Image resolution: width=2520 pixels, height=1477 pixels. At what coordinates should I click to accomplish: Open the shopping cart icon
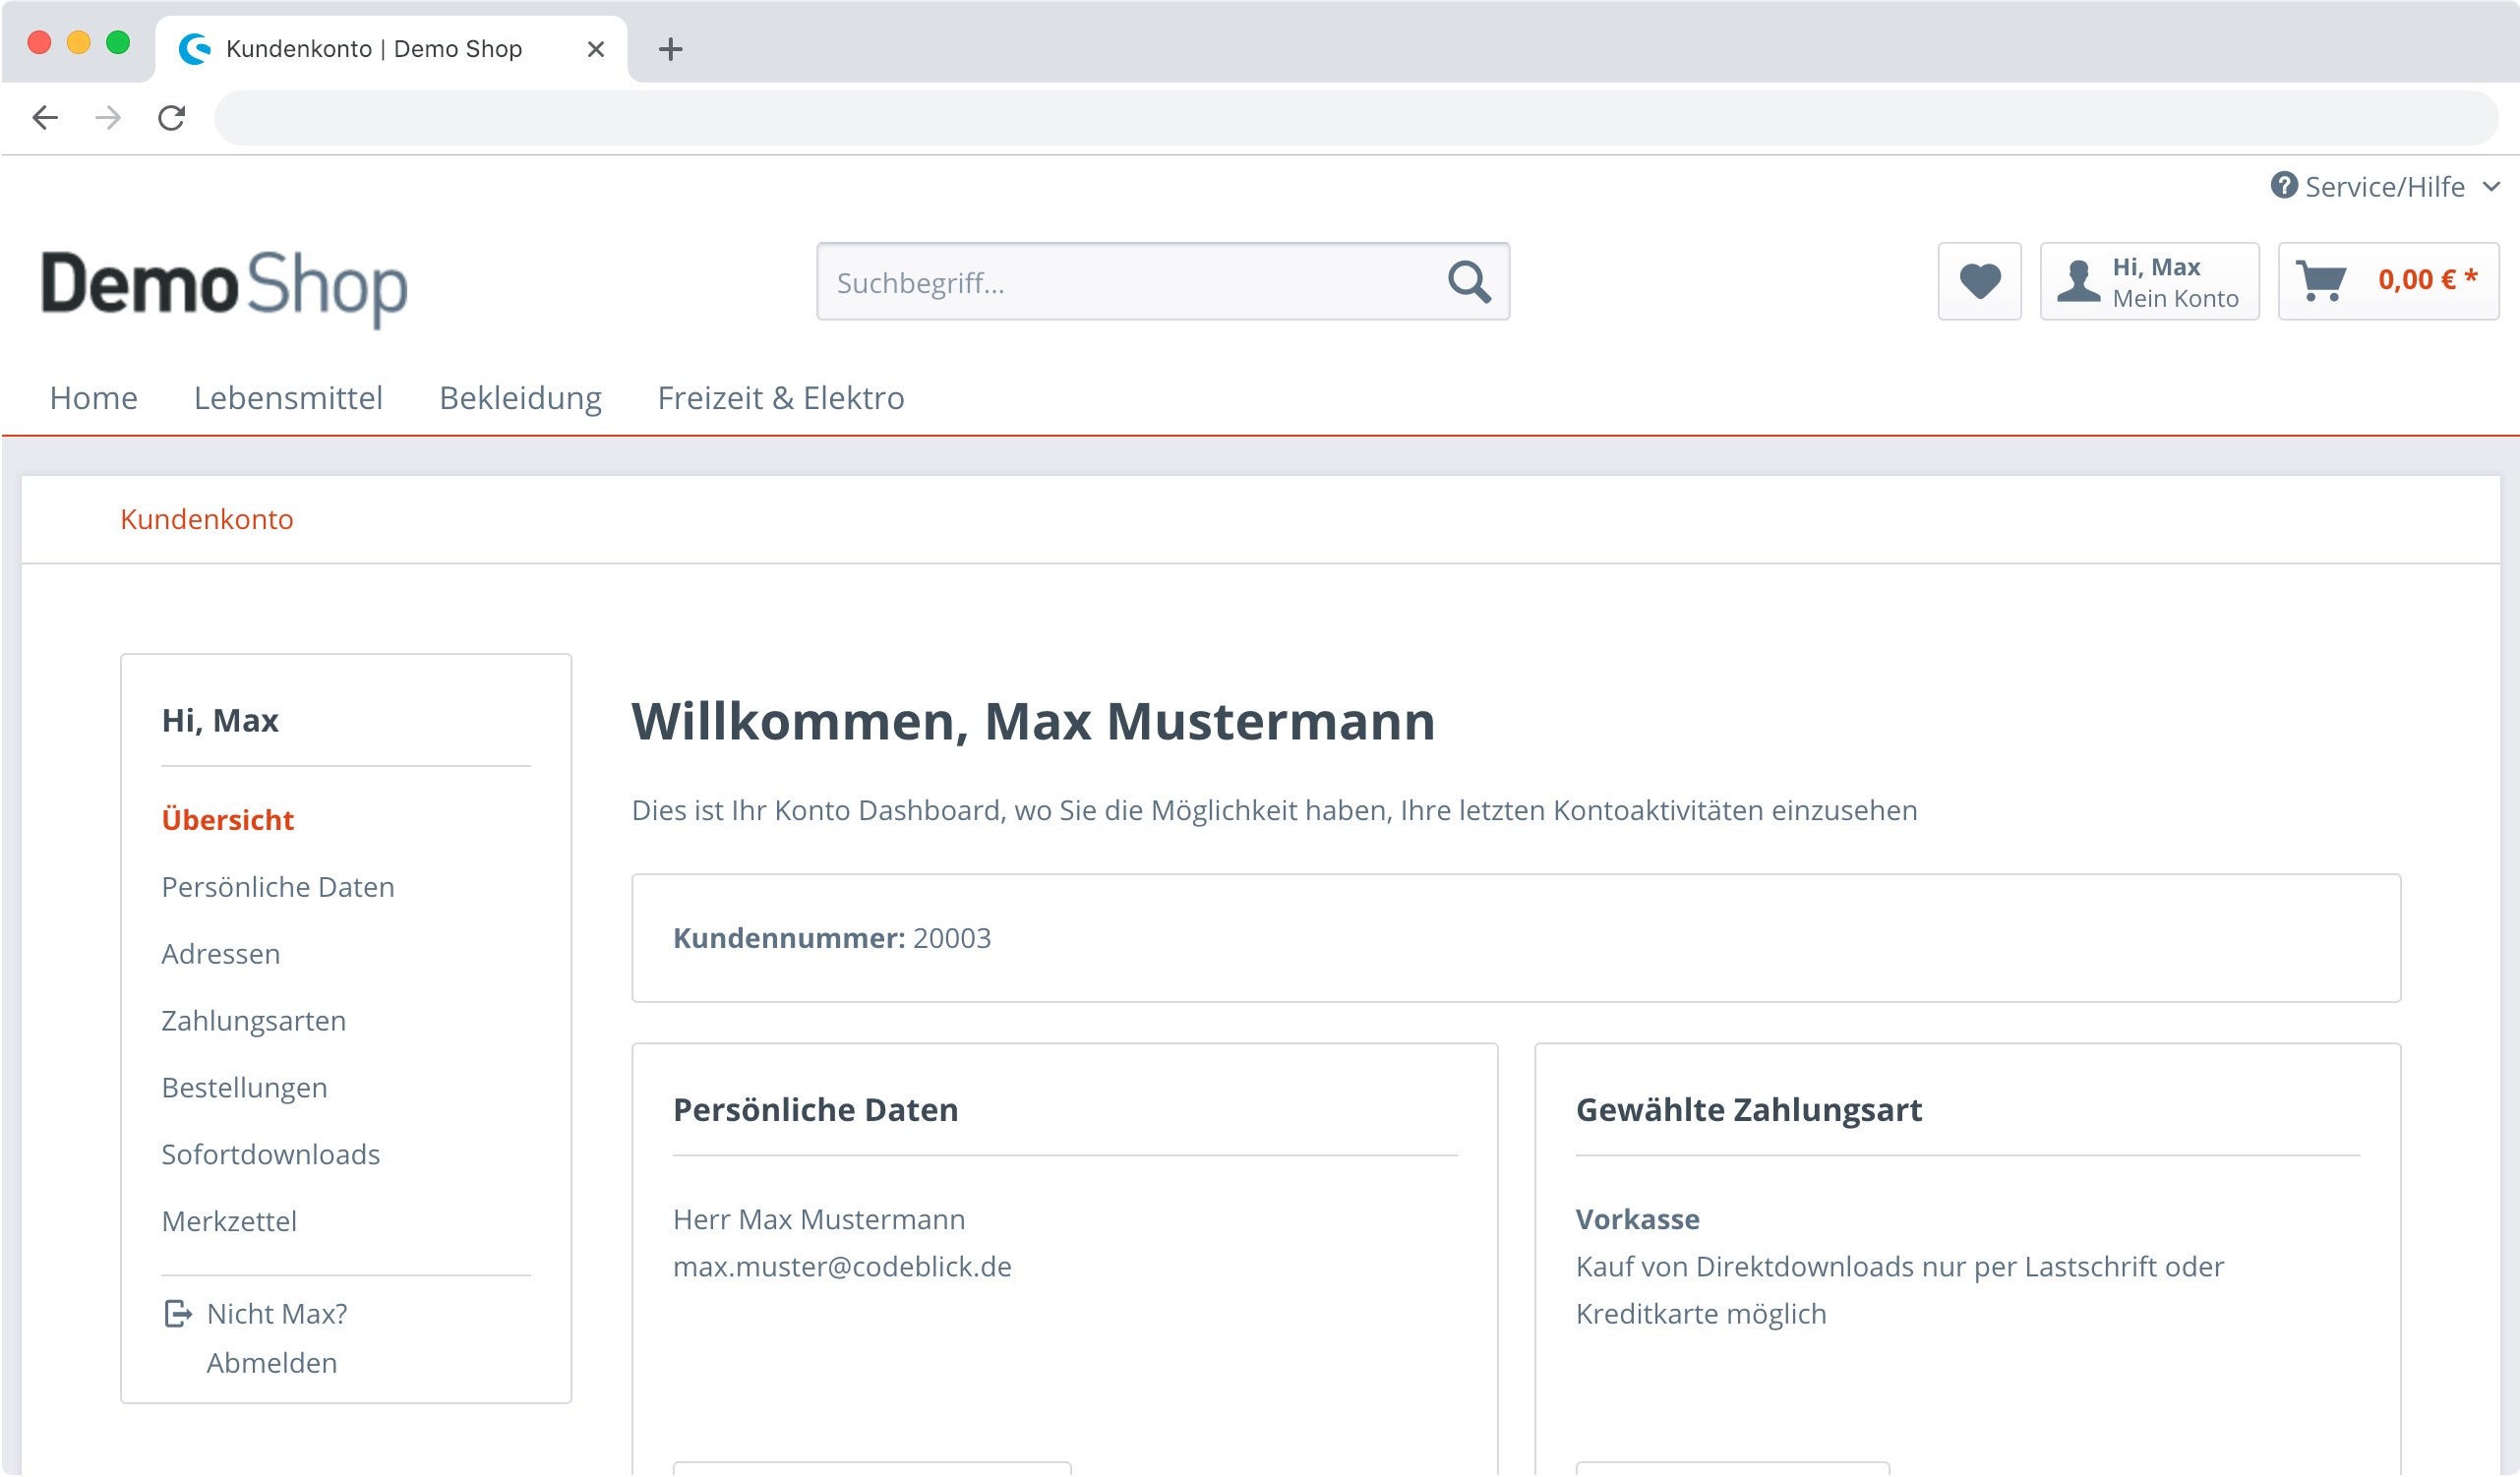[x=2320, y=281]
